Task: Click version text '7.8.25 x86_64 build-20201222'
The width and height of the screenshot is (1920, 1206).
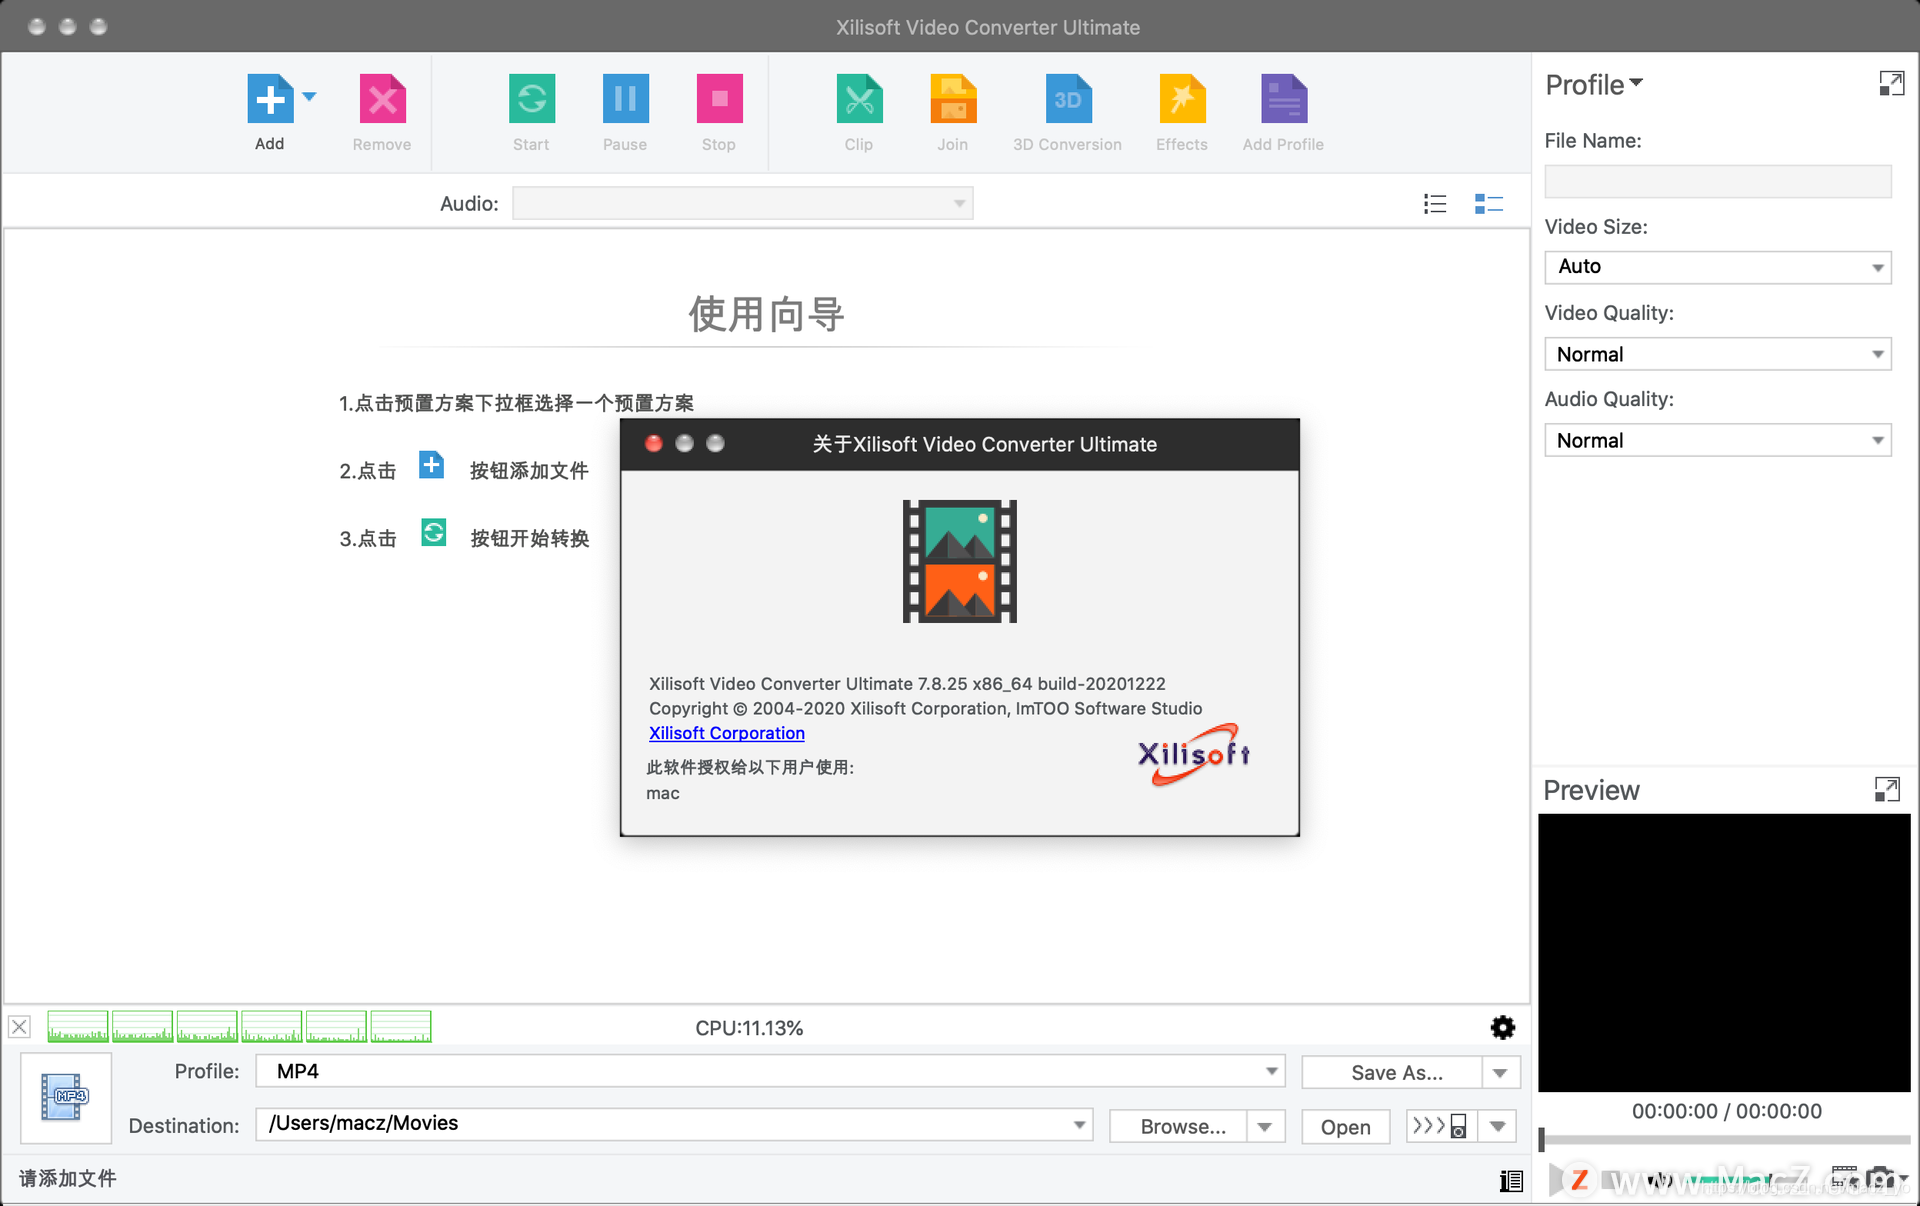Action: click(x=1041, y=684)
